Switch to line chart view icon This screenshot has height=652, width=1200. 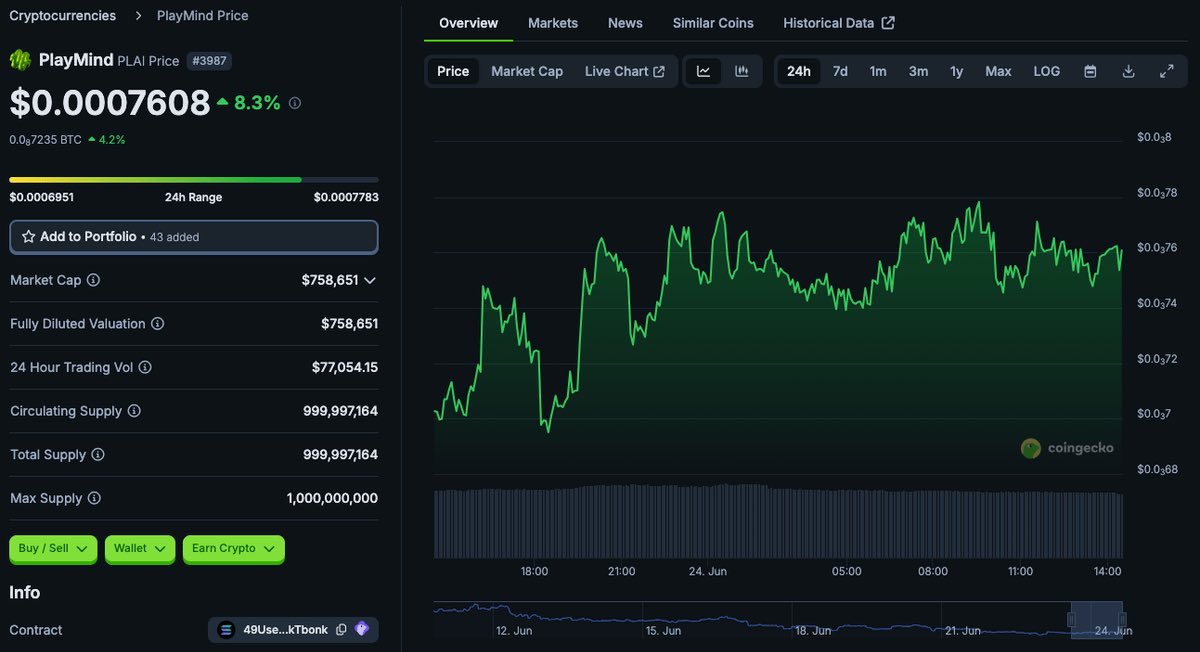(703, 71)
